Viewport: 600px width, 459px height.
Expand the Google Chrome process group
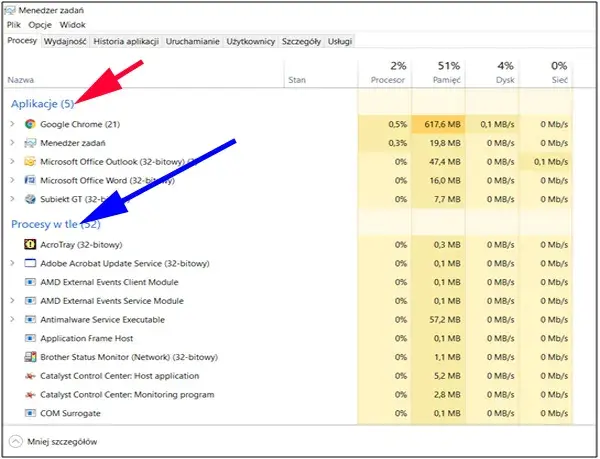tap(12, 124)
